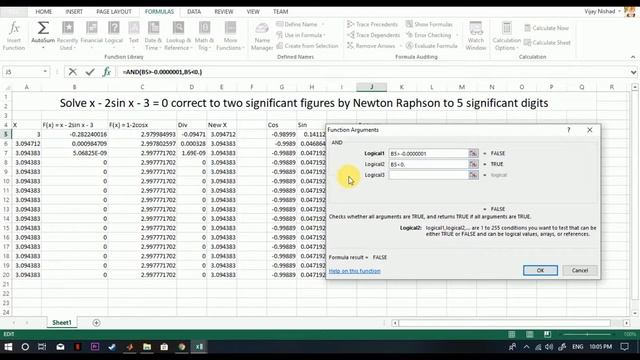The height and width of the screenshot is (360, 640).
Task: Click cell B5 value -0.282240016
Action: click(75, 134)
